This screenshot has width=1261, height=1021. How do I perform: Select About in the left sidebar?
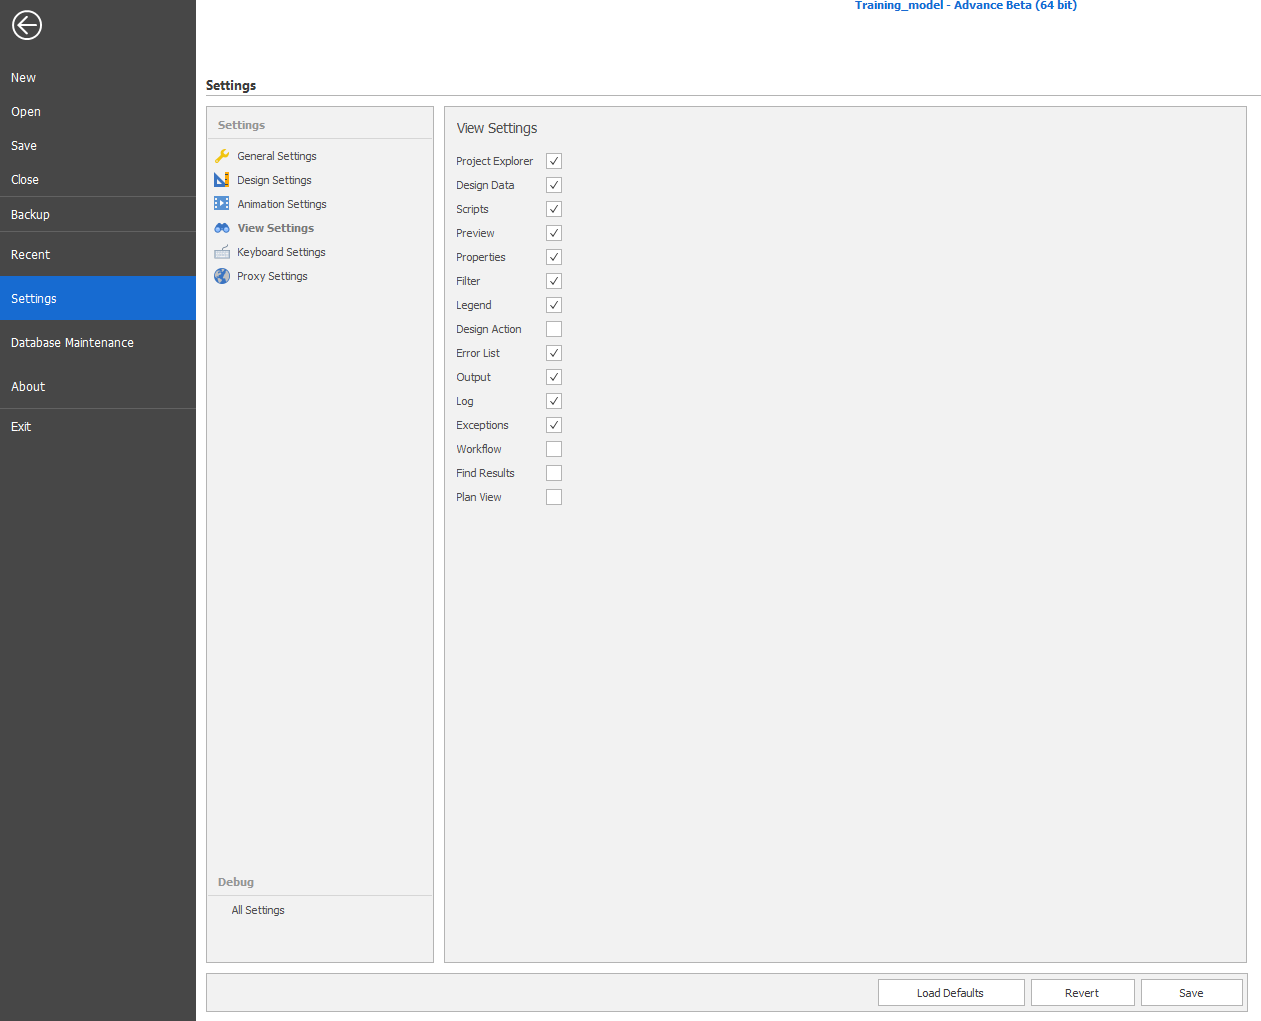[28, 387]
